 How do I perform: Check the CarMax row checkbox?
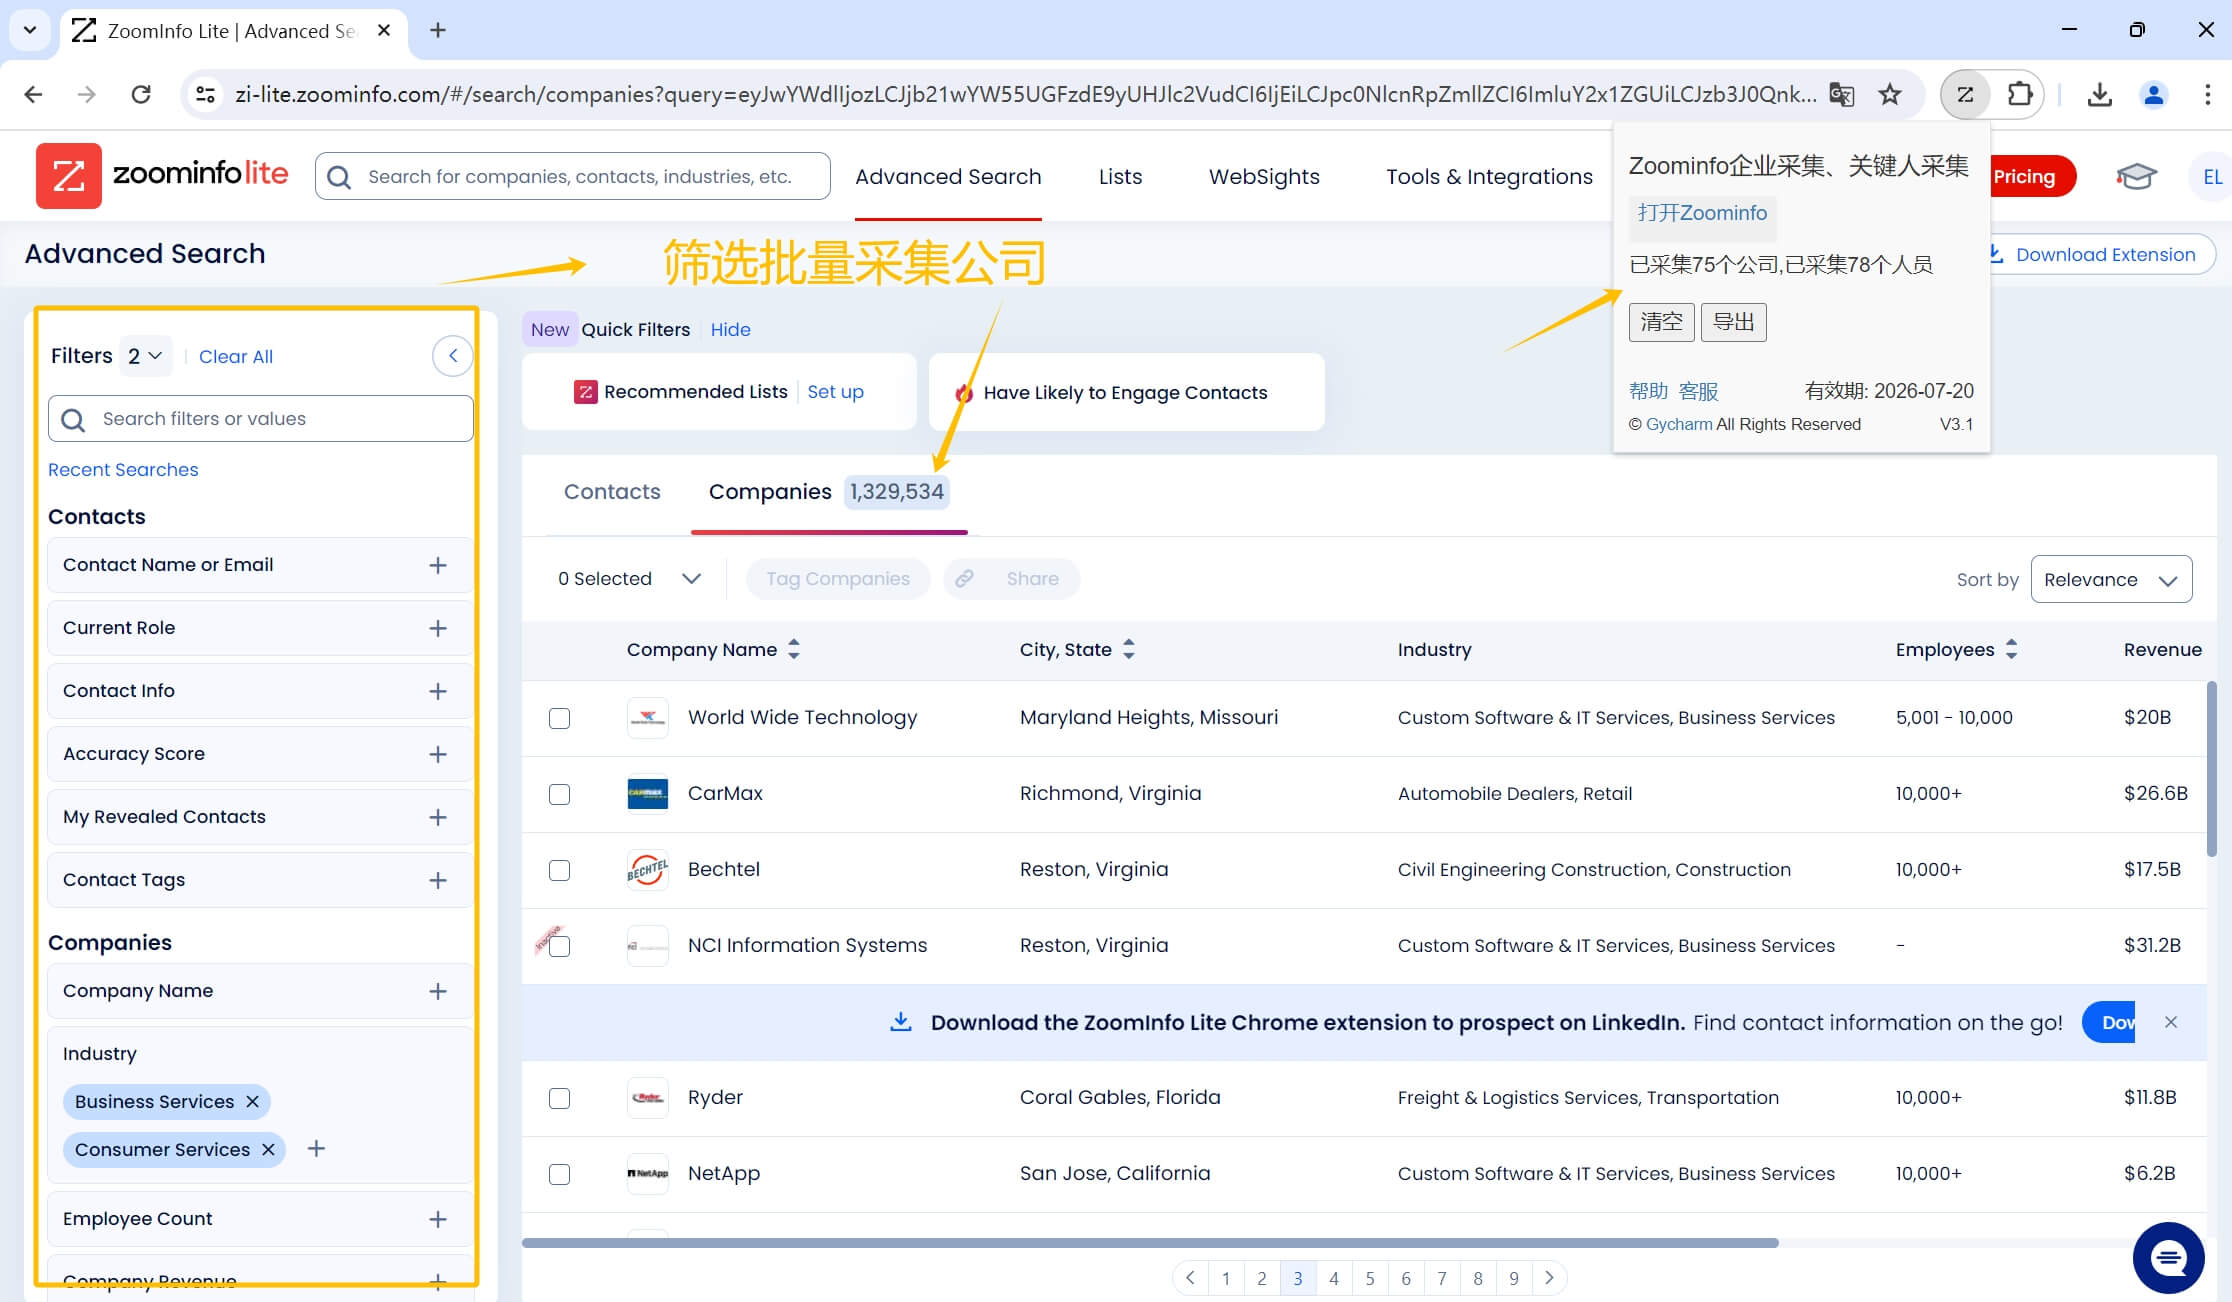point(560,794)
